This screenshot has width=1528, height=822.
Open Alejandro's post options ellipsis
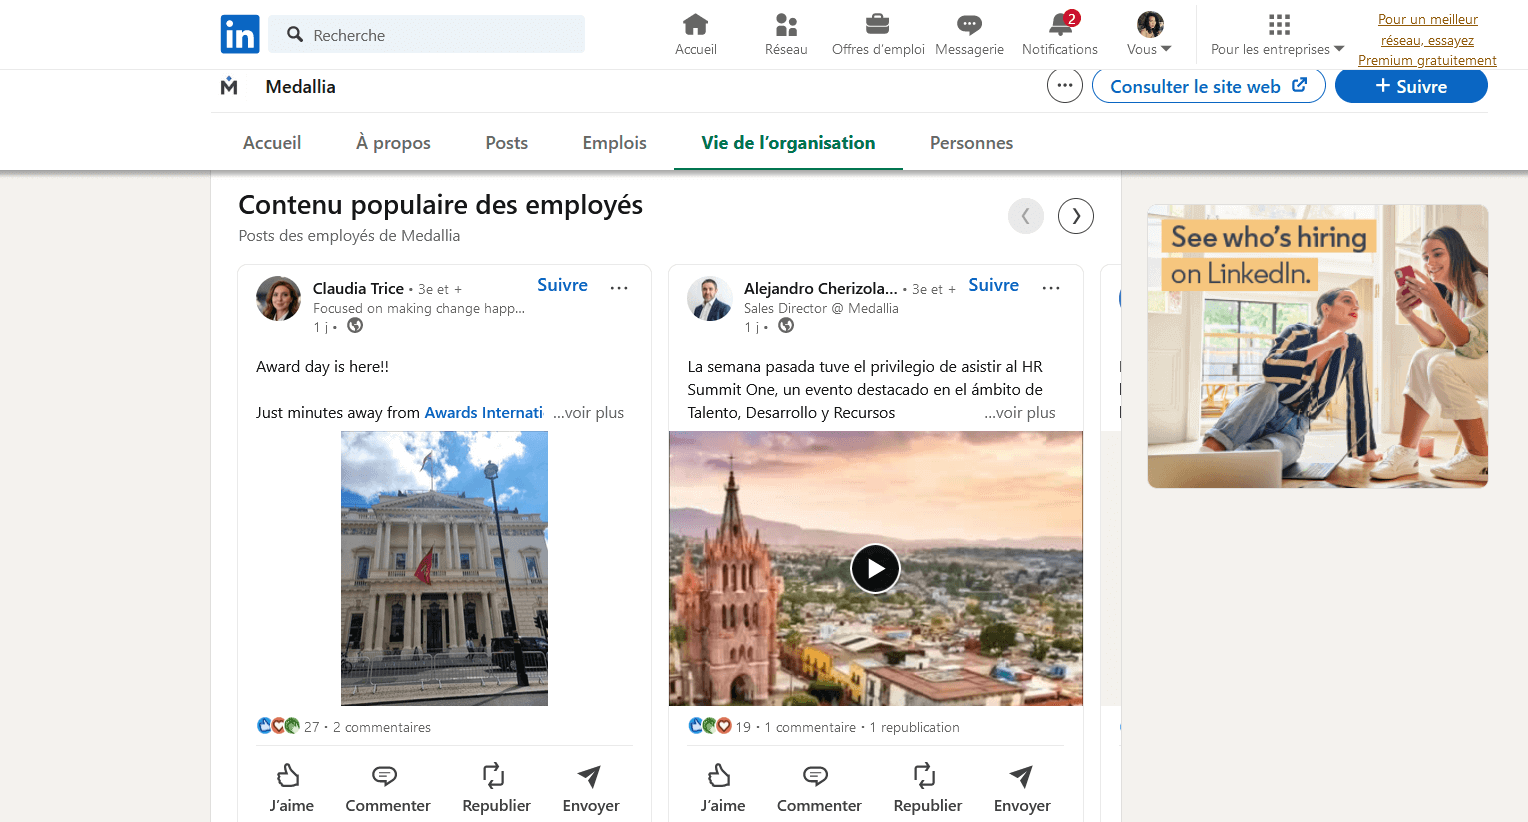coord(1051,288)
